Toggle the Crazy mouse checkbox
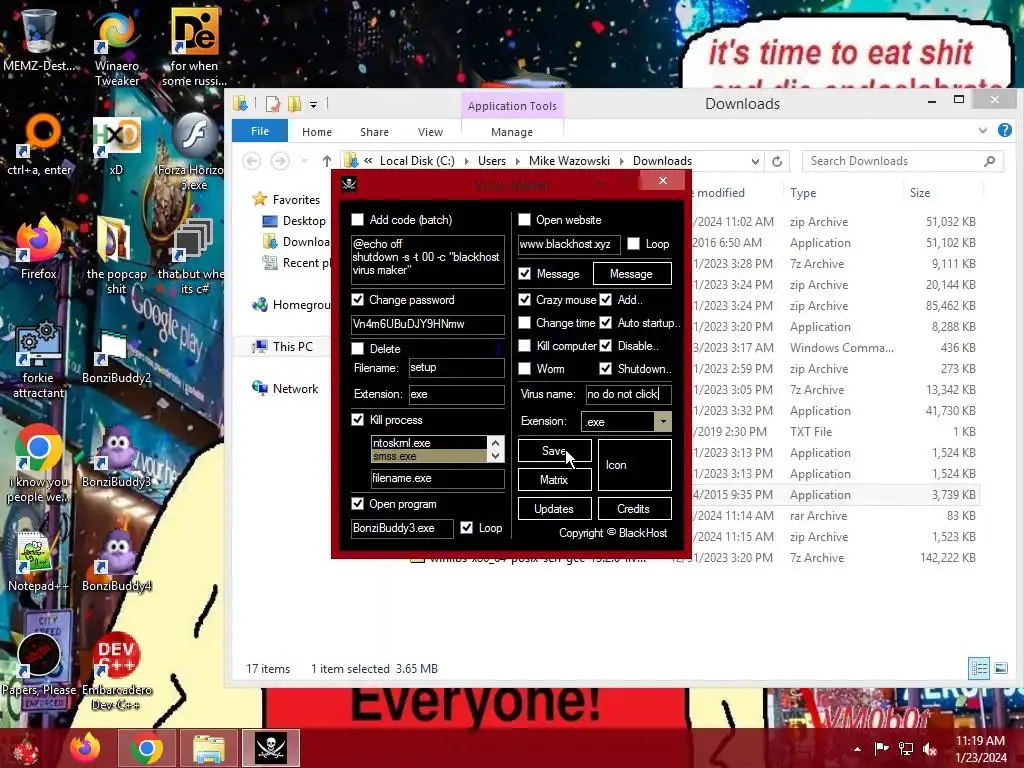Viewport: 1024px width, 768px height. coord(524,300)
